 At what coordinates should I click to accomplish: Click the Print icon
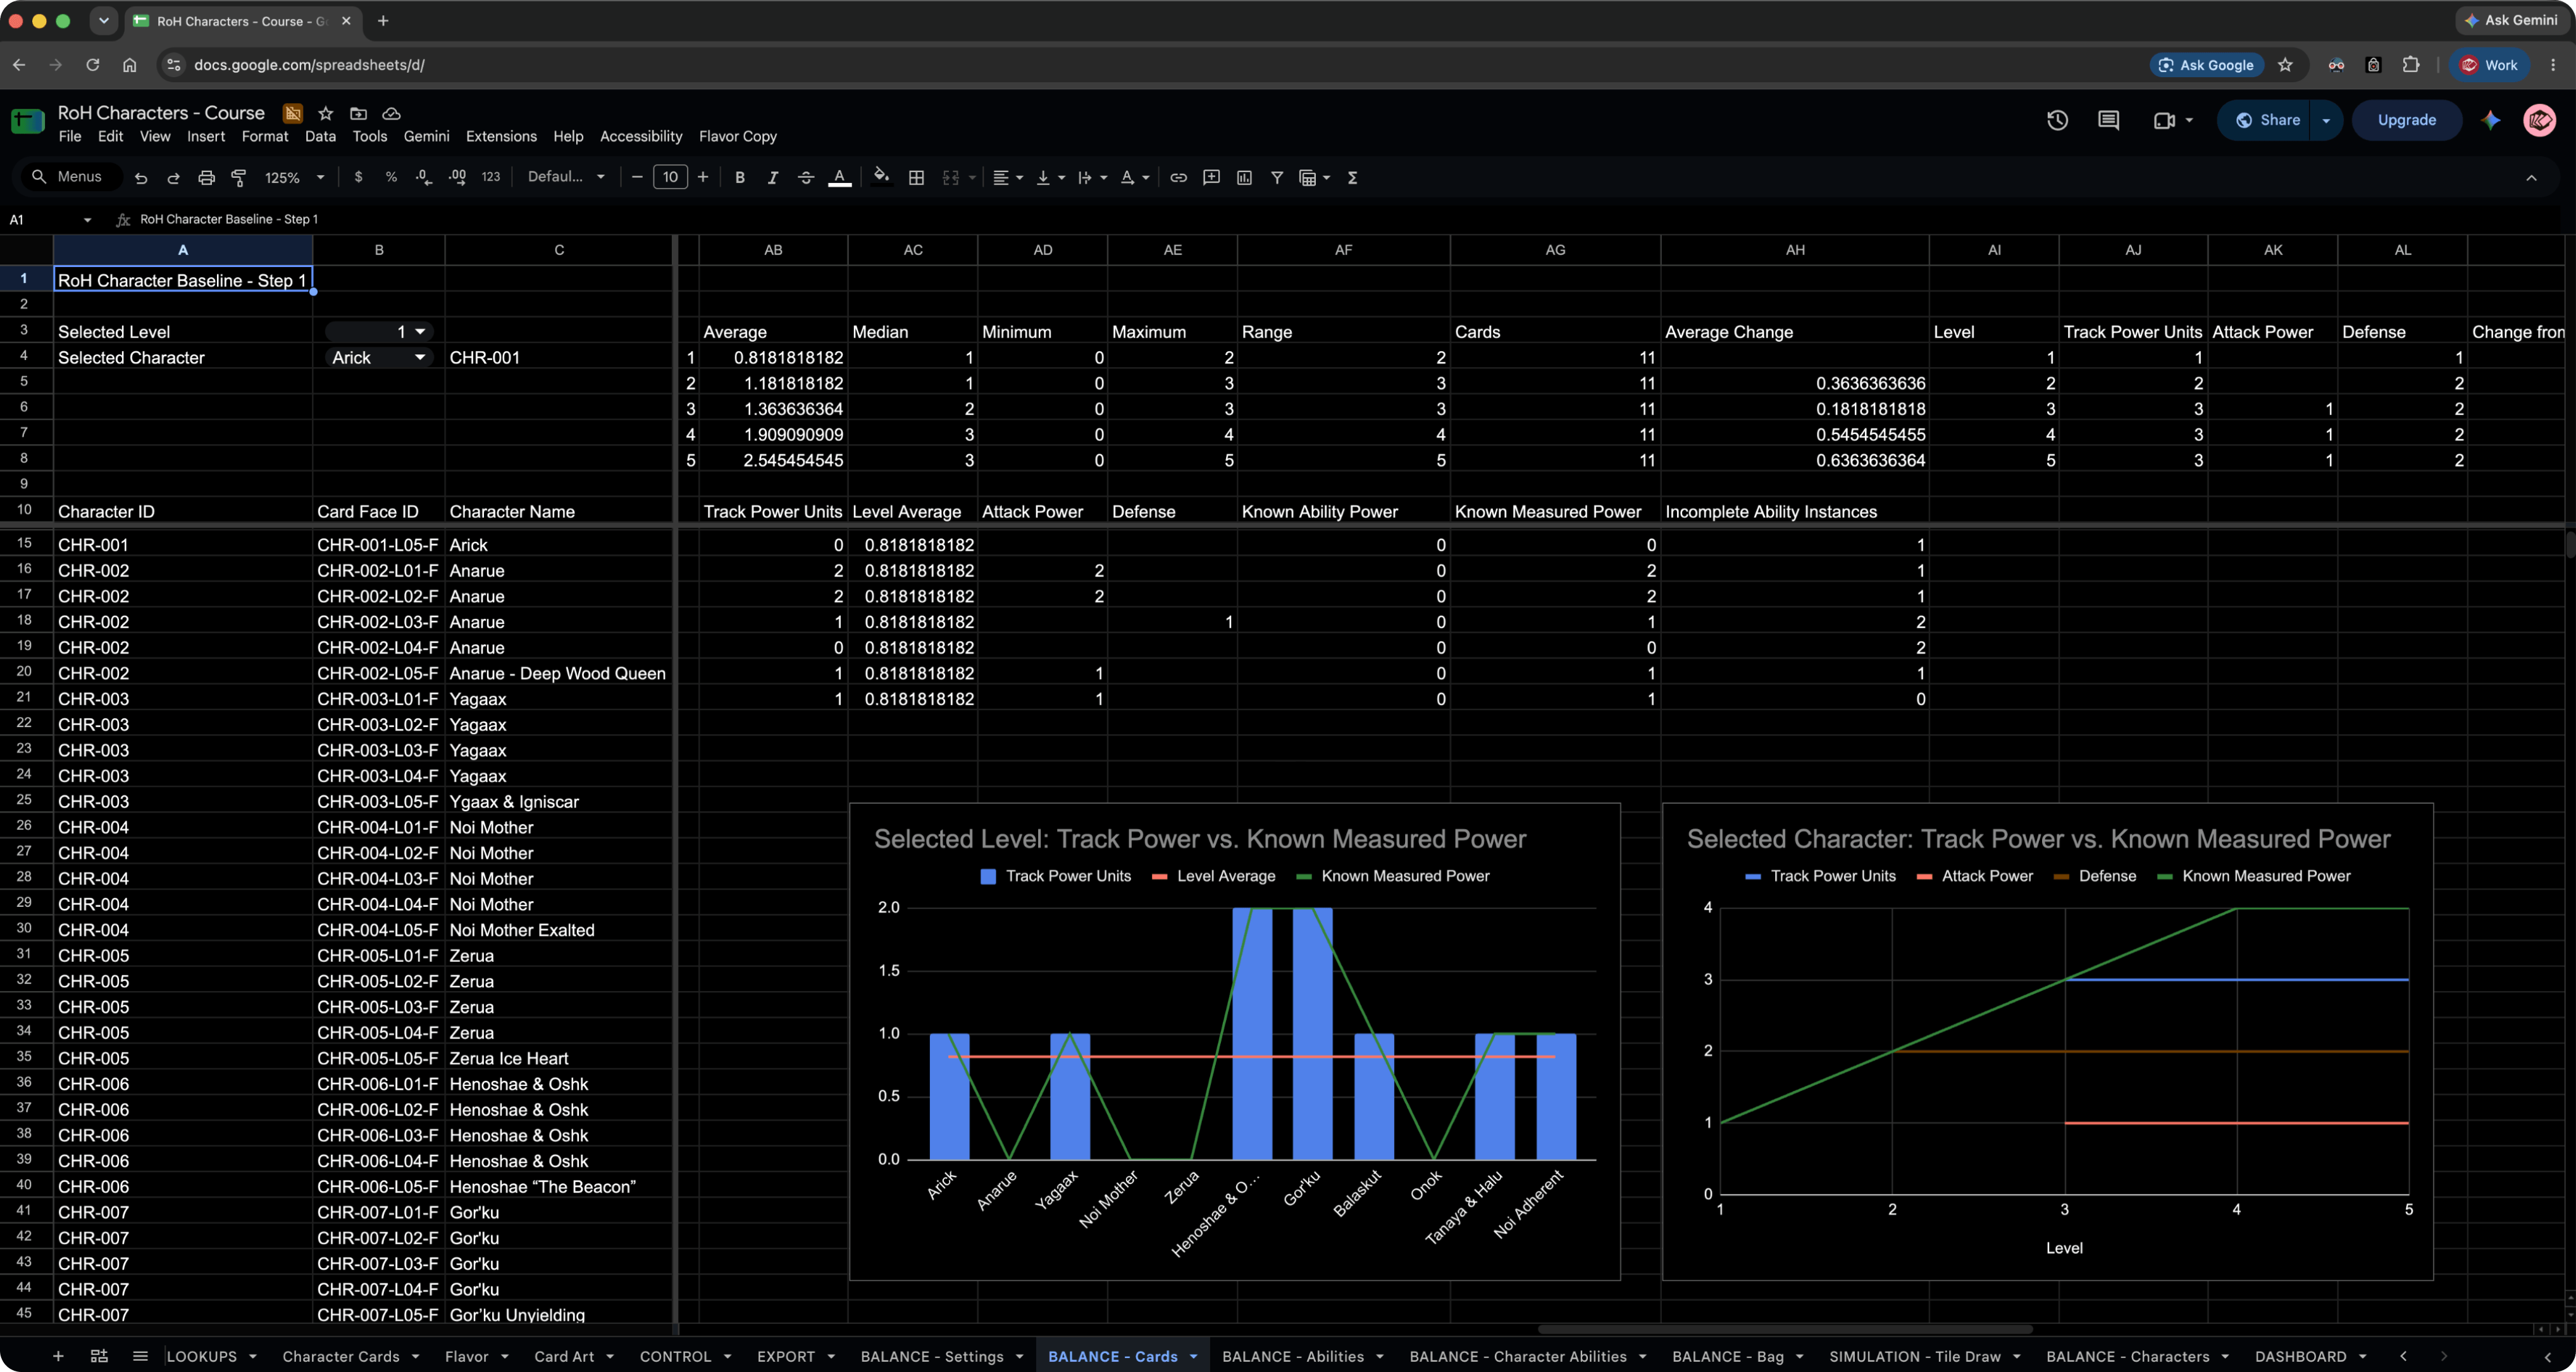tap(206, 177)
